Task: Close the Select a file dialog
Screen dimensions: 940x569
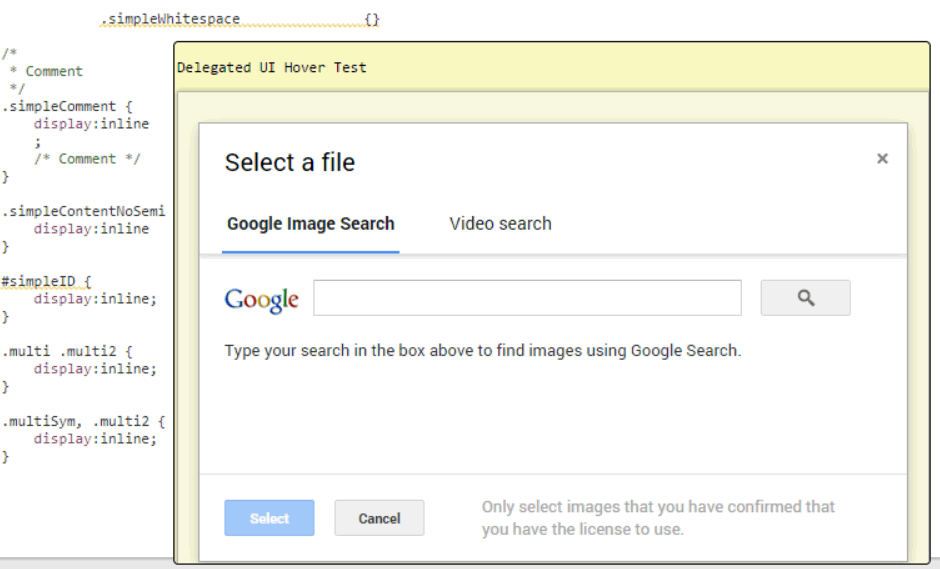Action: 882,159
